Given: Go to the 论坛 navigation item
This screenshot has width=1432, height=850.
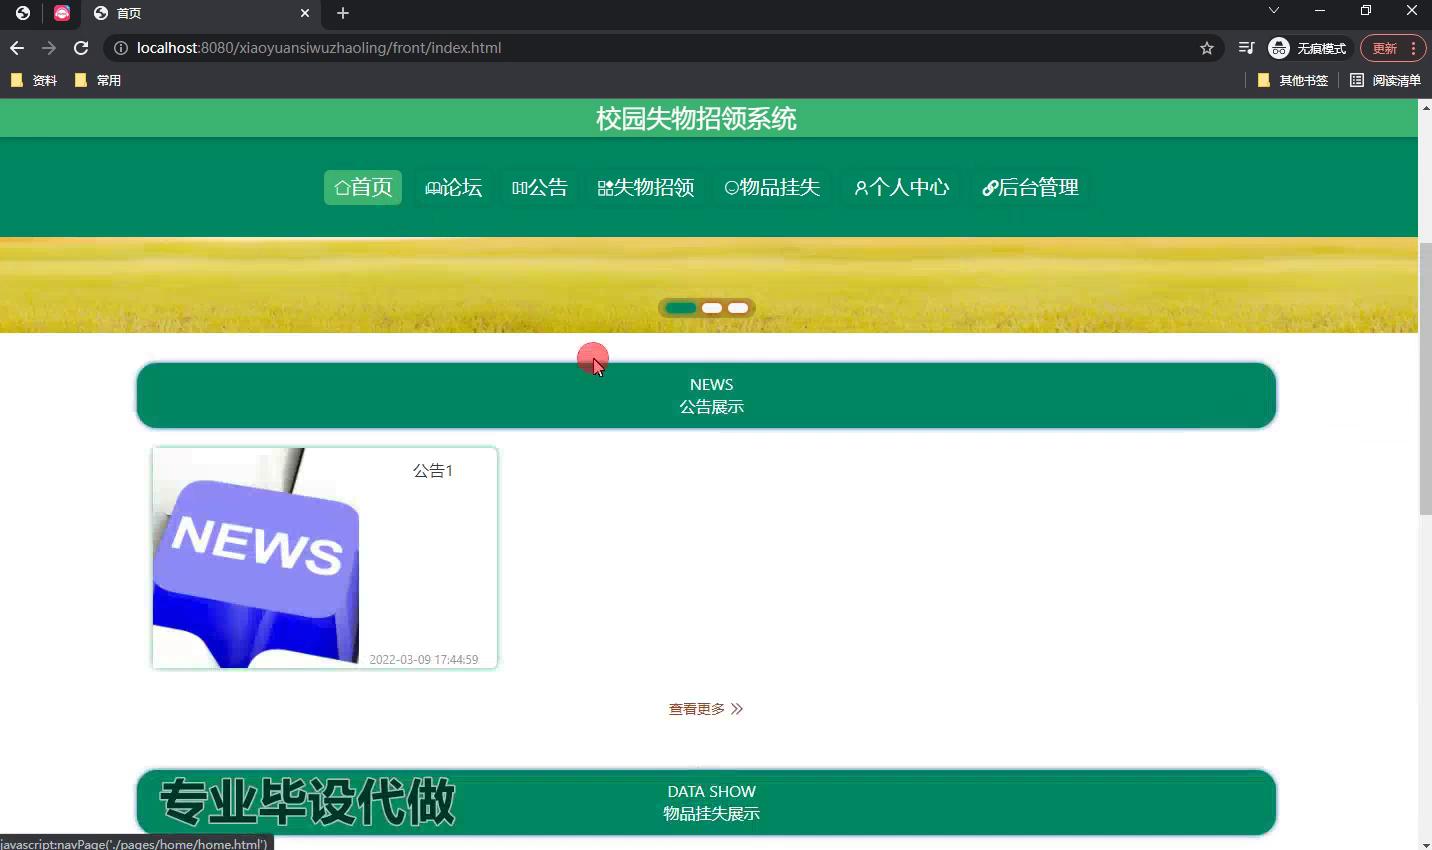Looking at the screenshot, I should pyautogui.click(x=454, y=188).
